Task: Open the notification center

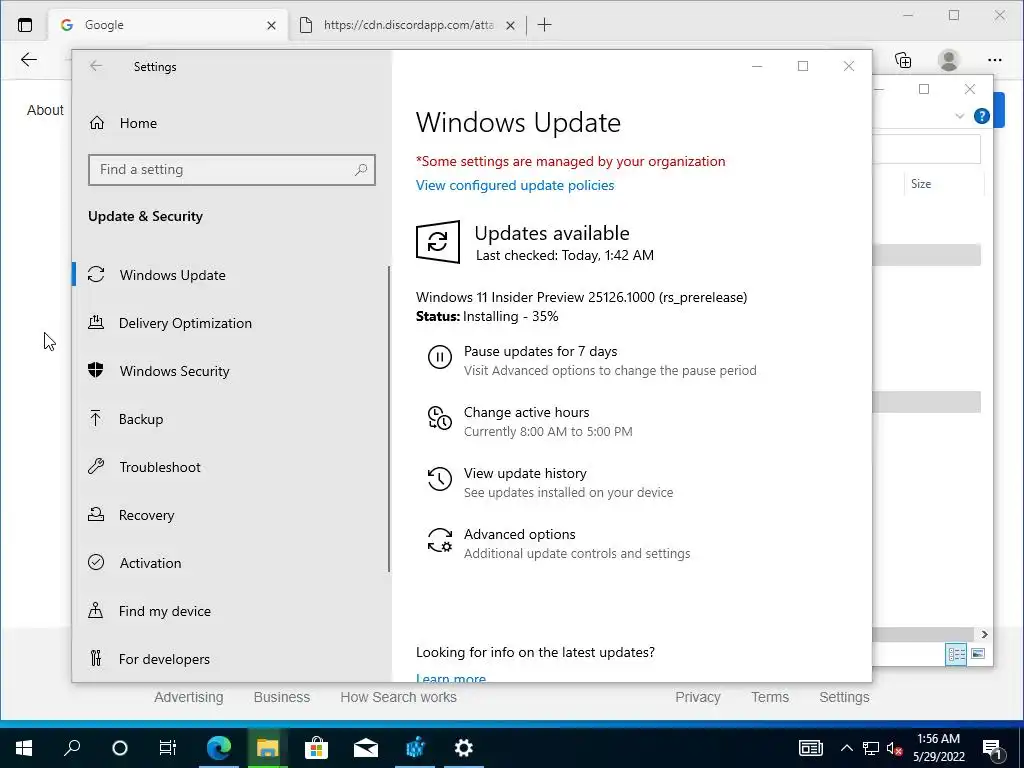Action: click(x=992, y=748)
